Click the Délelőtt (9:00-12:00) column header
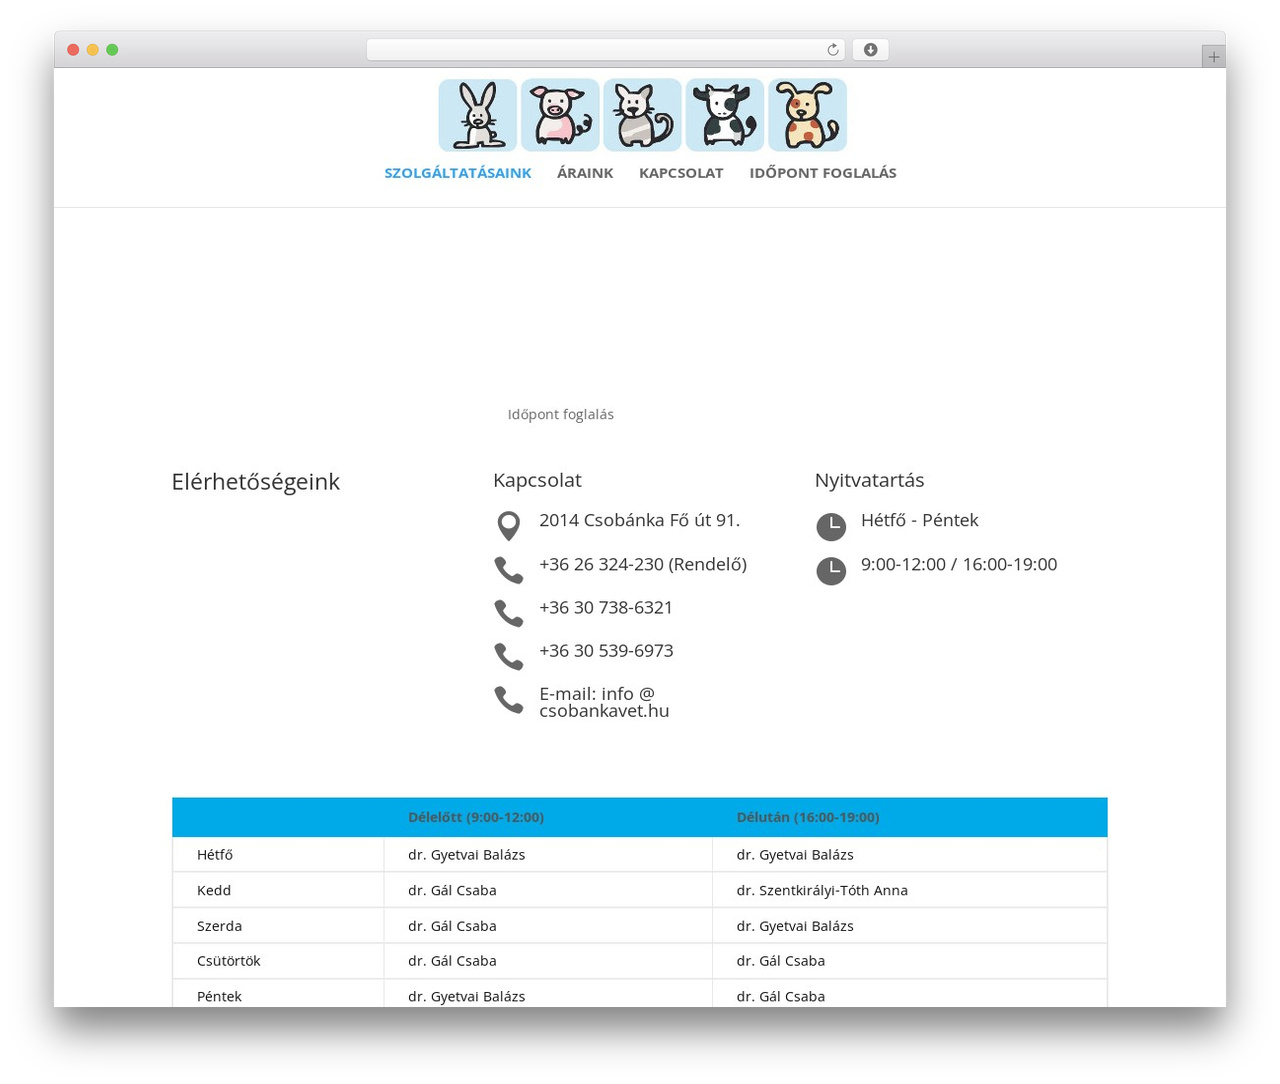 coord(476,817)
